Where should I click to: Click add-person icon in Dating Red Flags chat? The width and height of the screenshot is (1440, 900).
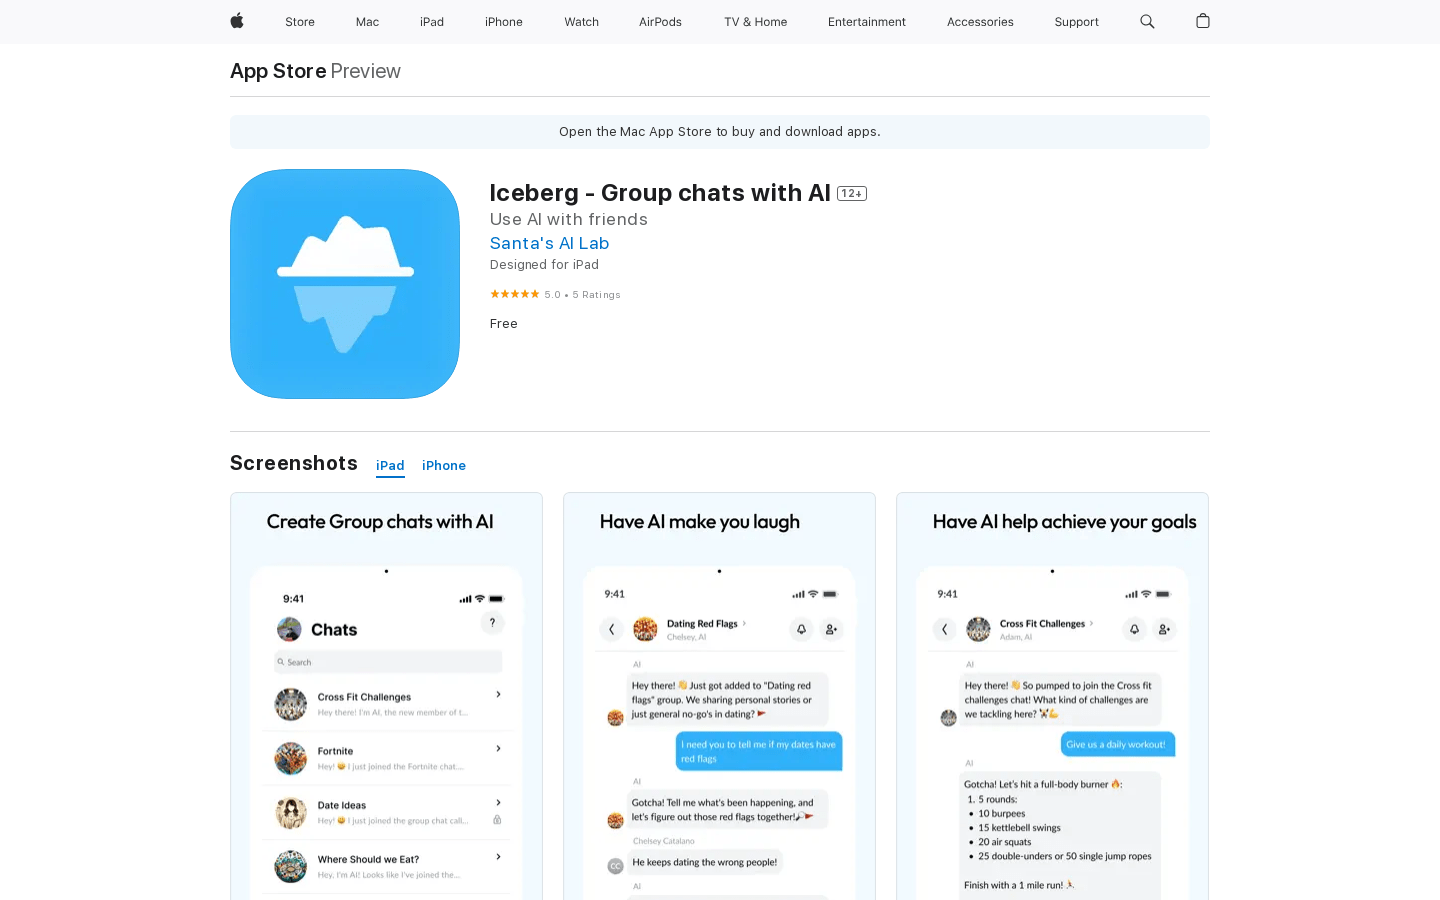click(x=831, y=629)
